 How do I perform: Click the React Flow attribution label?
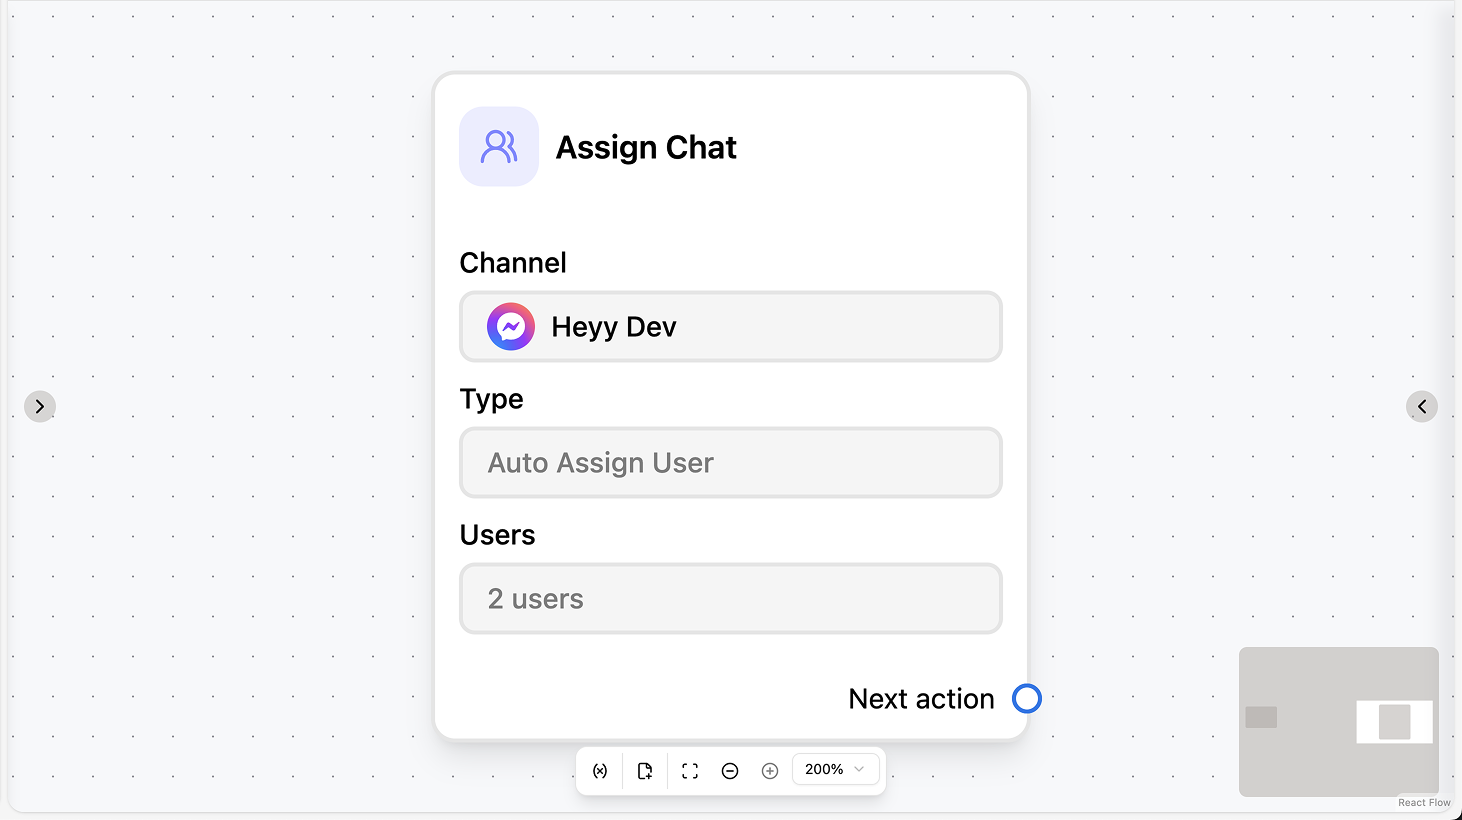tap(1423, 802)
